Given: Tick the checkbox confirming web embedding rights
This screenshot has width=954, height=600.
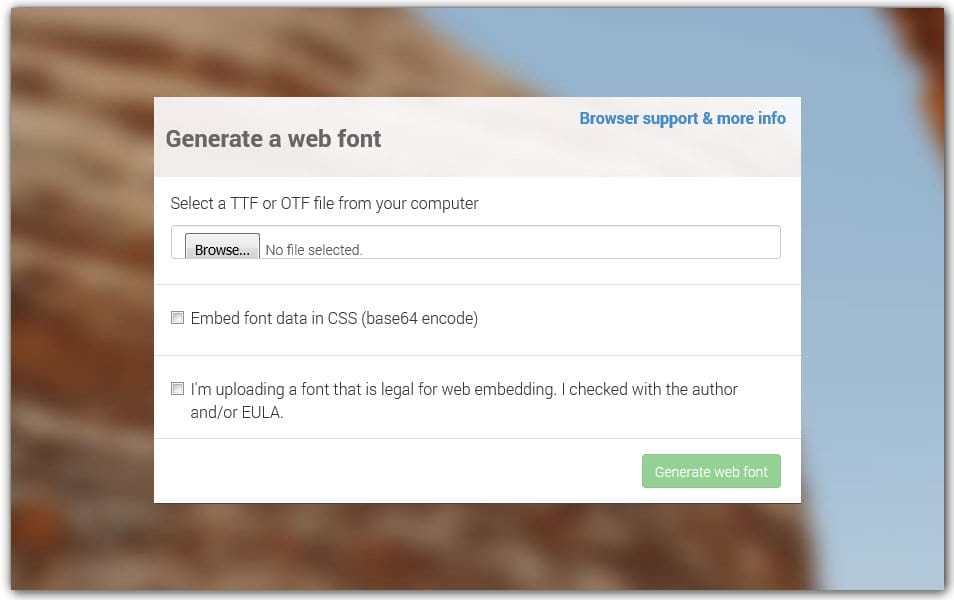Looking at the screenshot, I should tap(177, 388).
